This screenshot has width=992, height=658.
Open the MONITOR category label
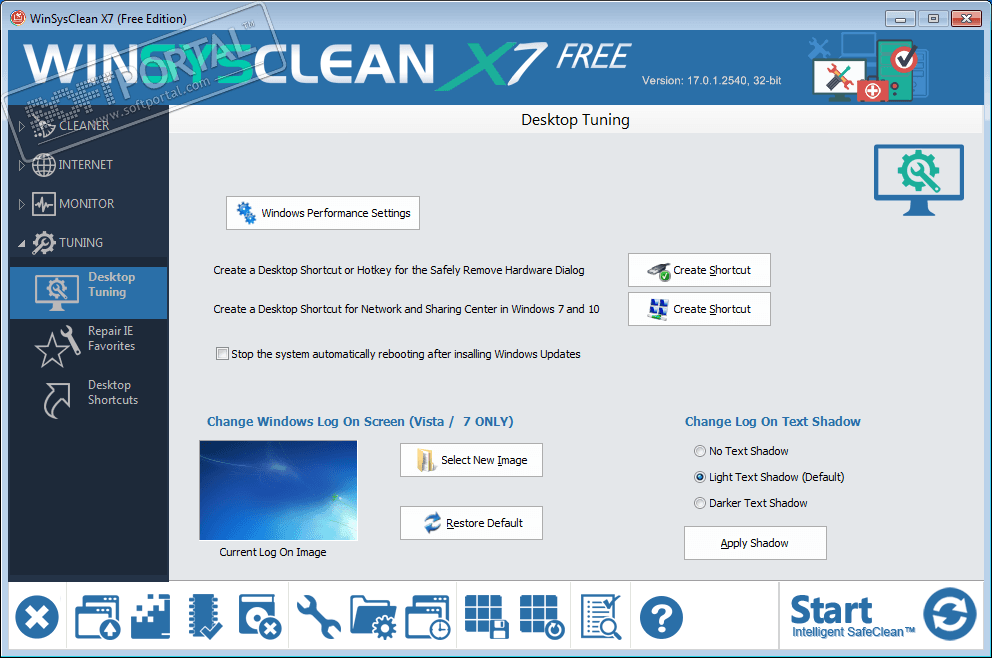point(87,204)
